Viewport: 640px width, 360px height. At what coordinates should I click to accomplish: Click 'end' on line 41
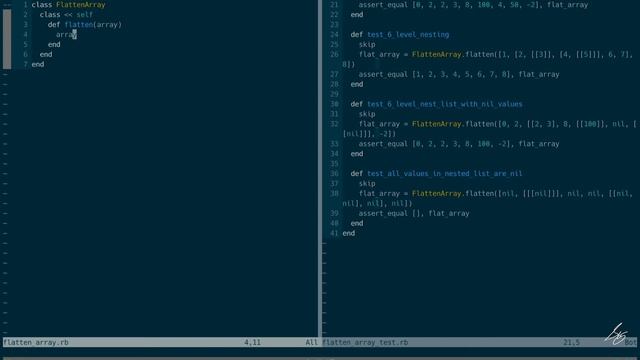pyautogui.click(x=349, y=233)
